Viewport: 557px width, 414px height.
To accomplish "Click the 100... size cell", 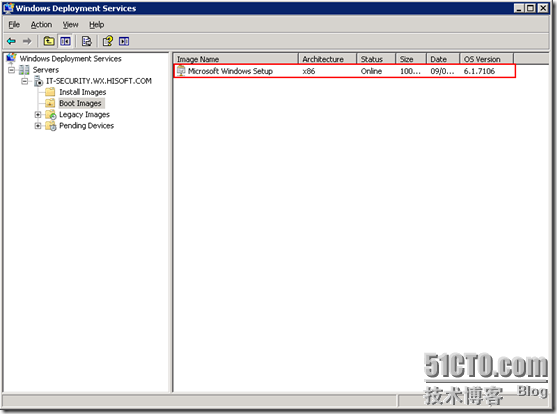I will pyautogui.click(x=410, y=71).
